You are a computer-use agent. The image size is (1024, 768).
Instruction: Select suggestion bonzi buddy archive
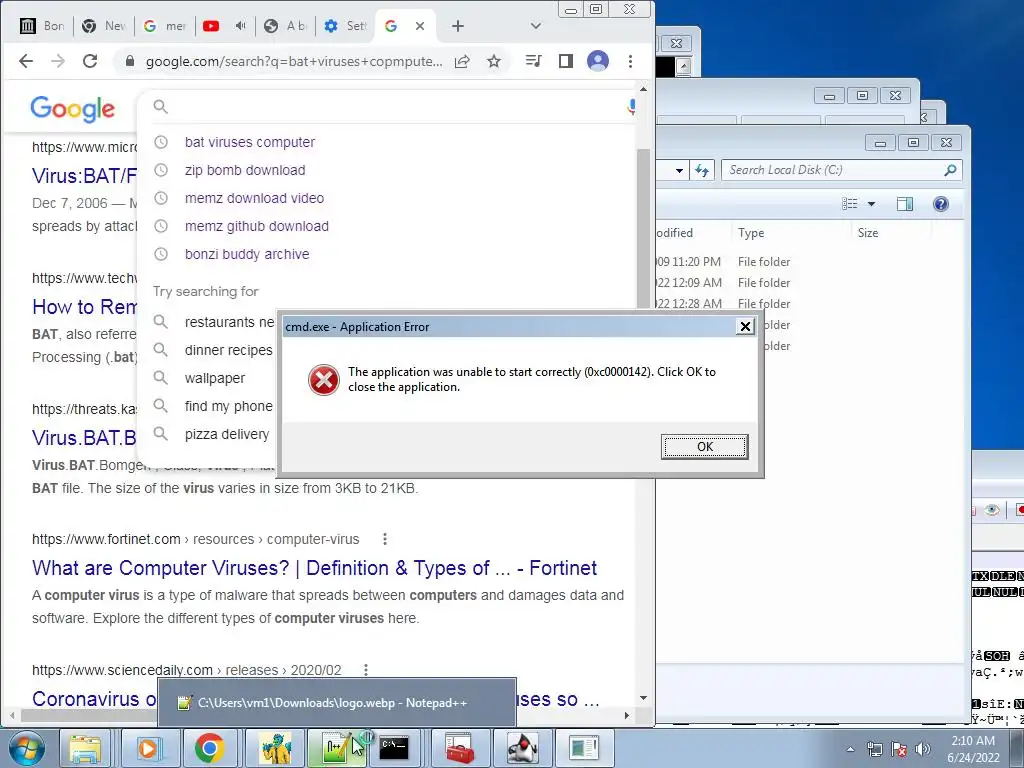(247, 255)
